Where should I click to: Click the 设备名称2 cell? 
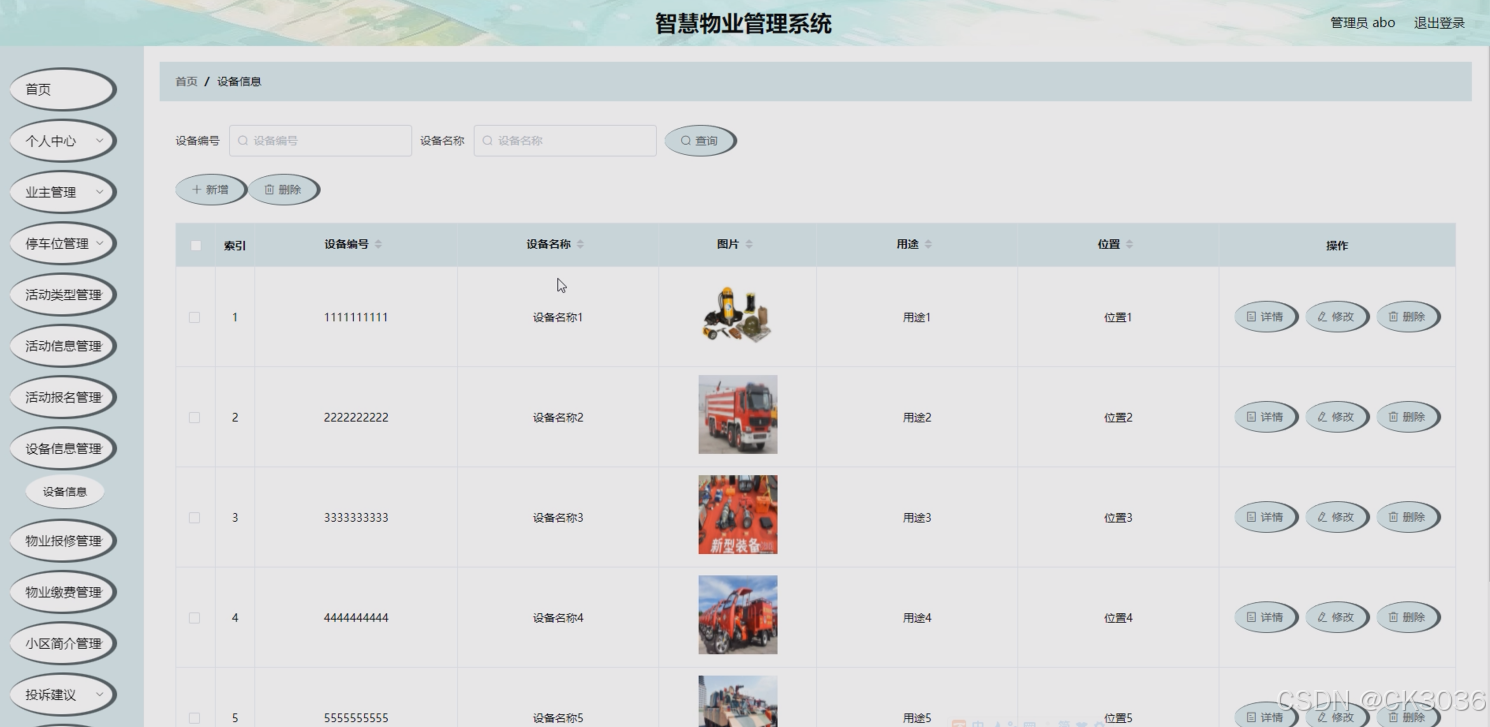tap(558, 417)
